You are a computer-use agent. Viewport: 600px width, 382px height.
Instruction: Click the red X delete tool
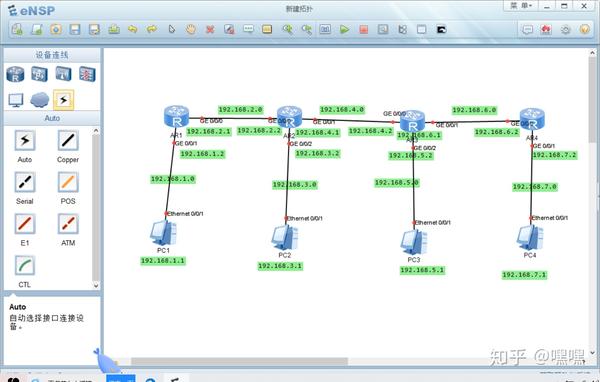click(x=210, y=29)
